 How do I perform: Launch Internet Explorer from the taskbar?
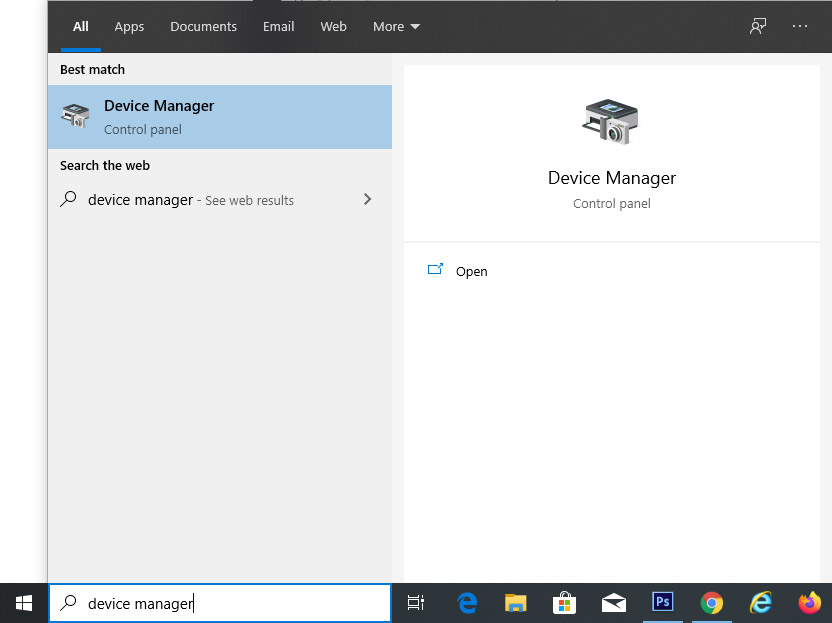[761, 603]
